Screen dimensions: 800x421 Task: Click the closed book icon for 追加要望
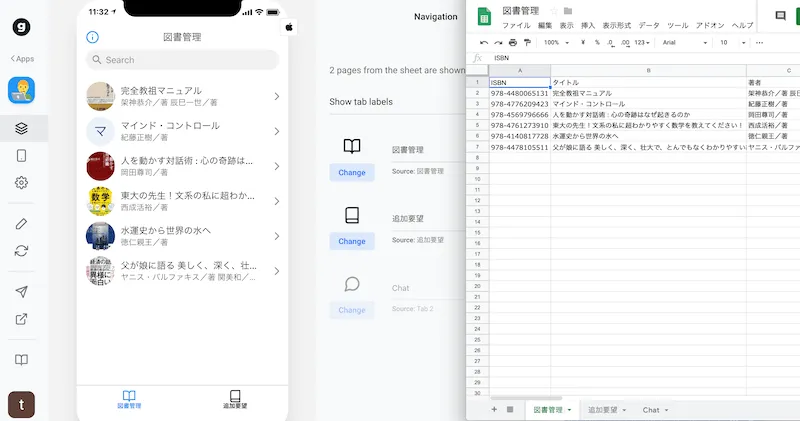[x=352, y=215]
